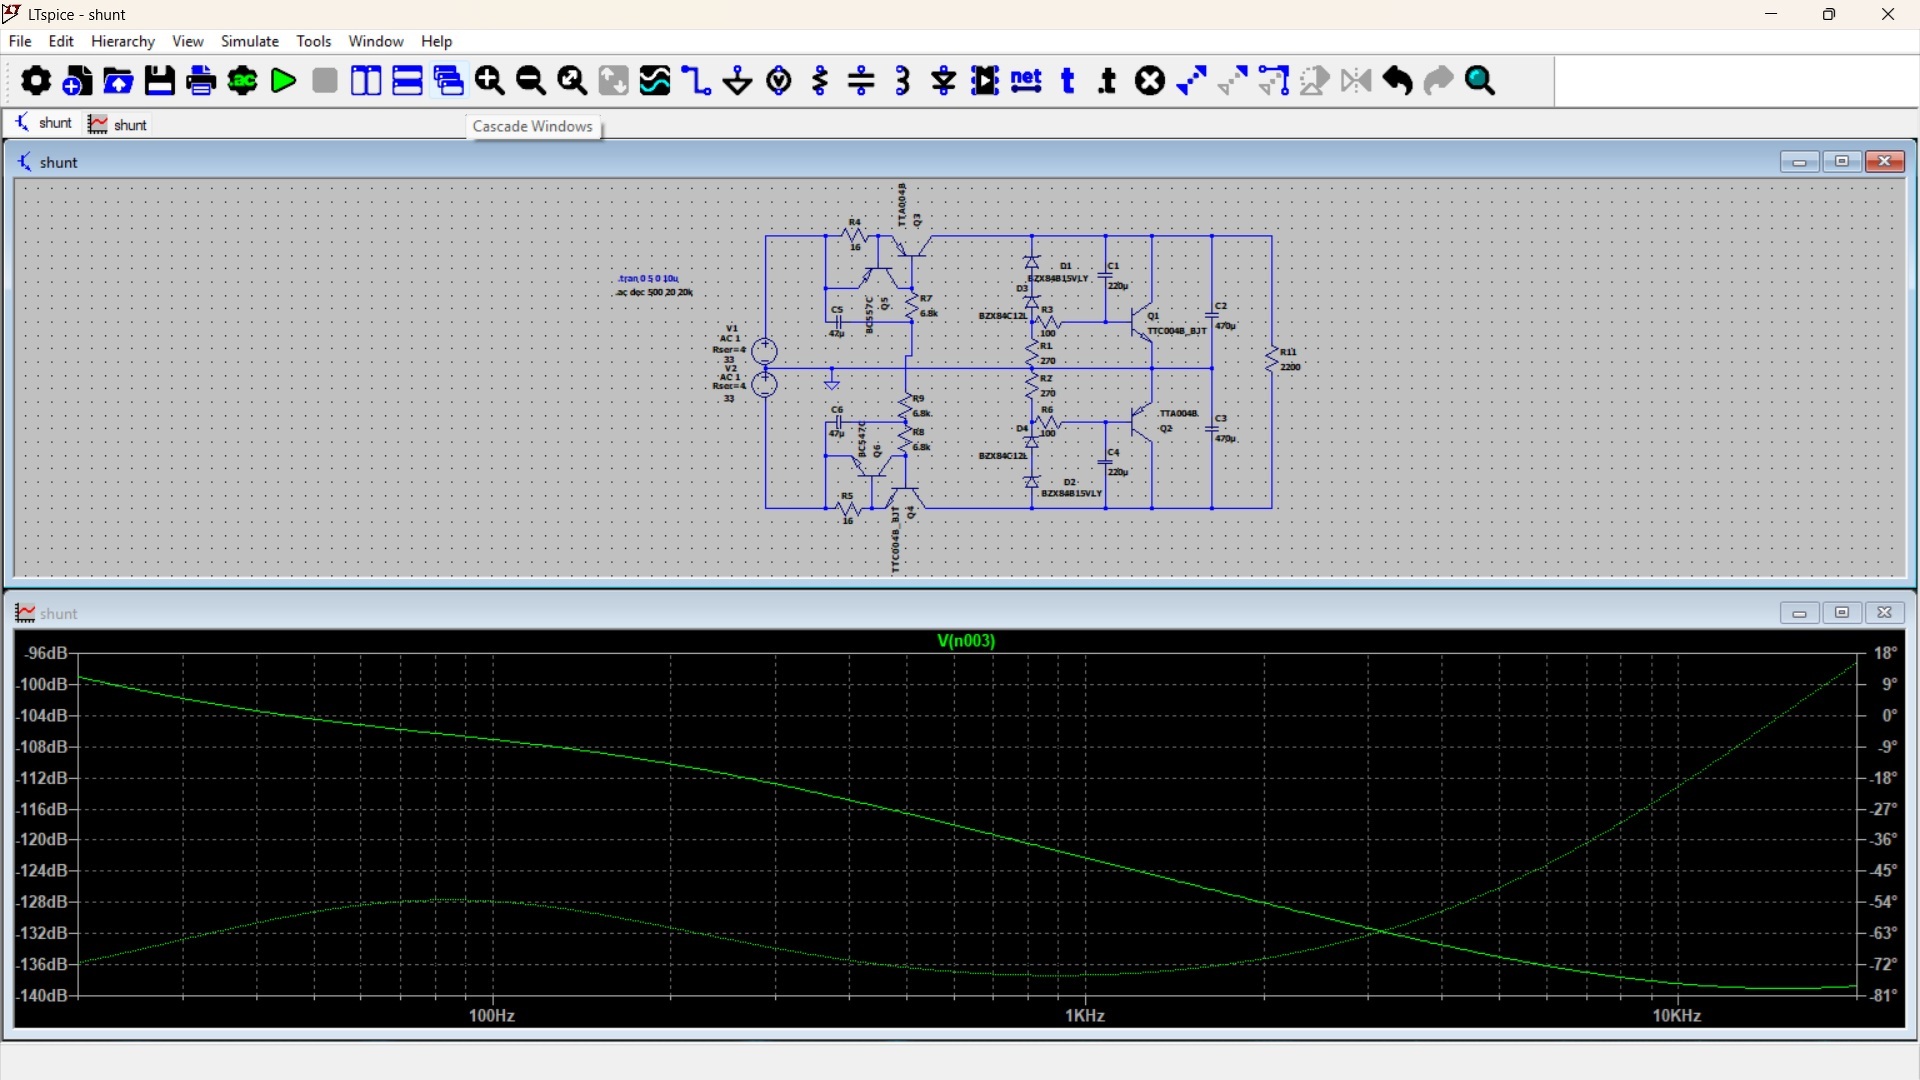Open the Simulate menu
Image resolution: width=1920 pixels, height=1080 pixels.
coord(249,41)
